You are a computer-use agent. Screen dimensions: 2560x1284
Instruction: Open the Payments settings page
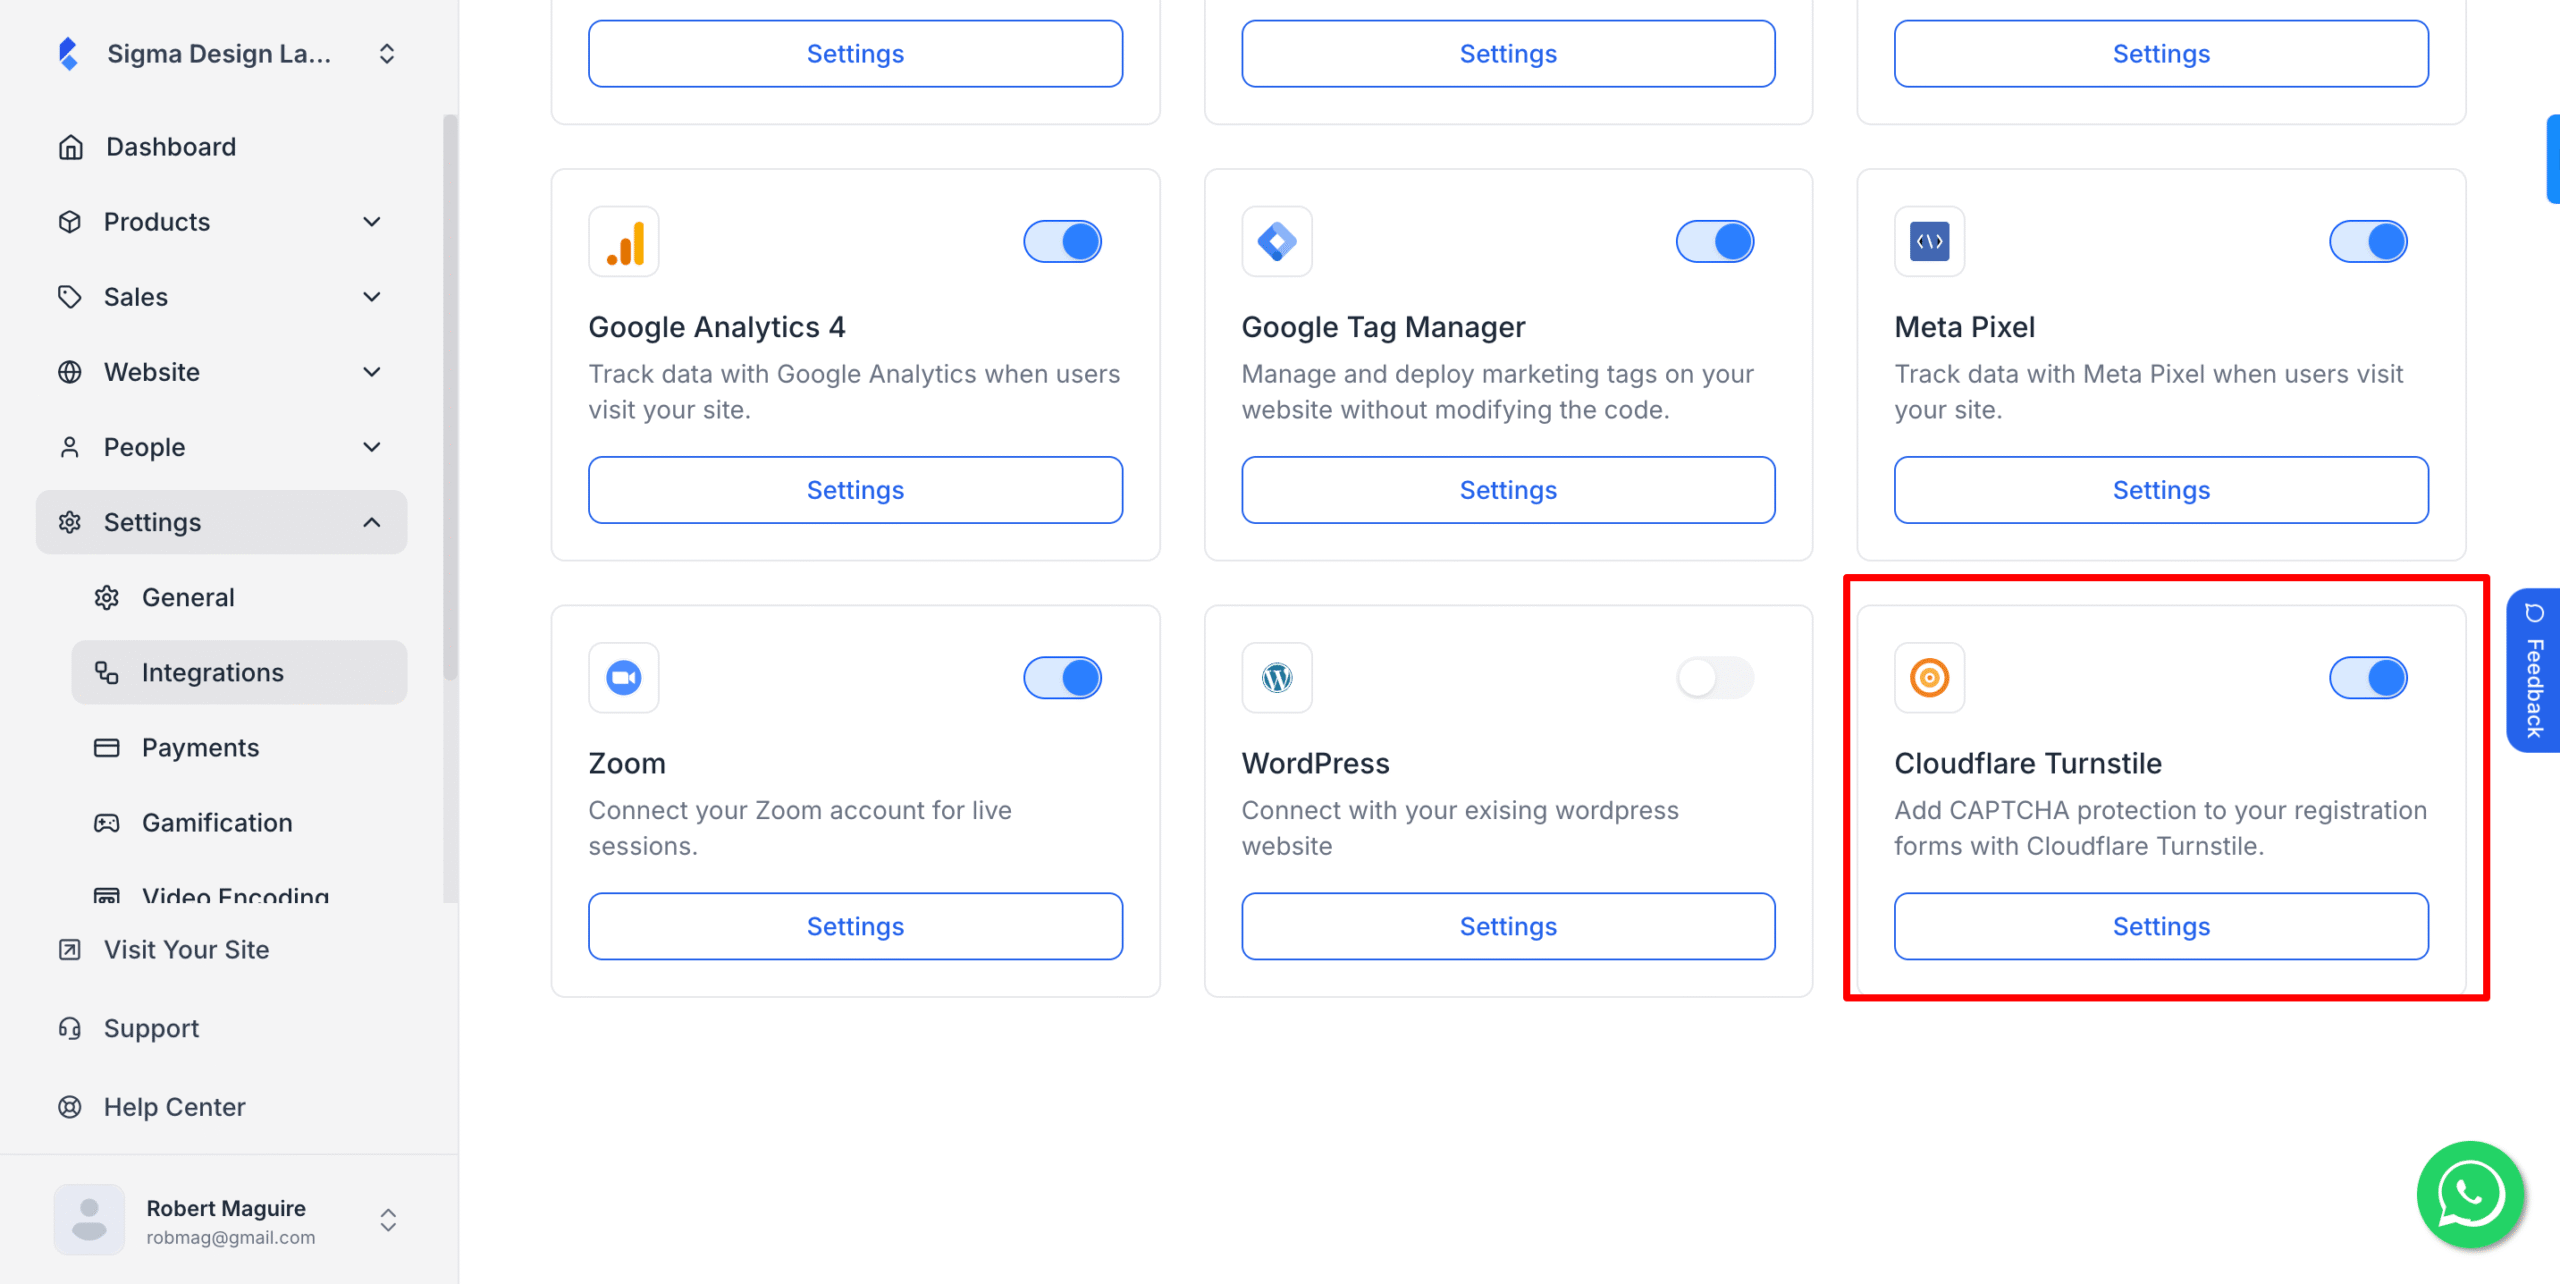coord(239,747)
